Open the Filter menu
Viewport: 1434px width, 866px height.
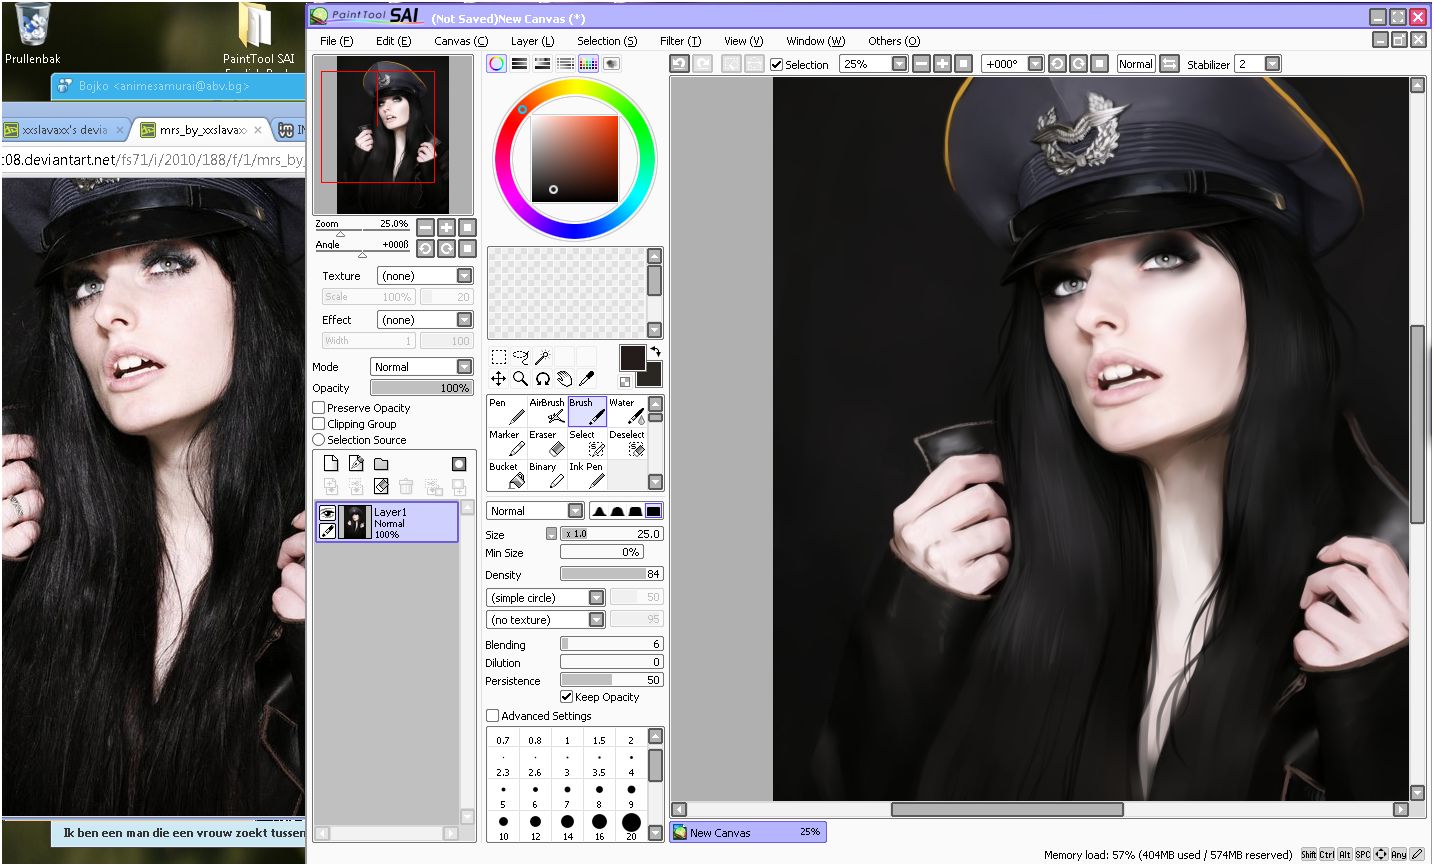(x=680, y=41)
